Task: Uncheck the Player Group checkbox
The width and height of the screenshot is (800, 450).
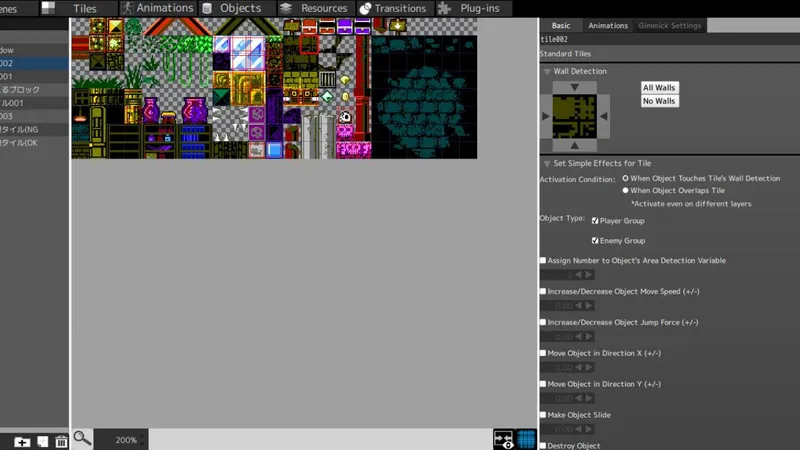Action: pyautogui.click(x=596, y=220)
